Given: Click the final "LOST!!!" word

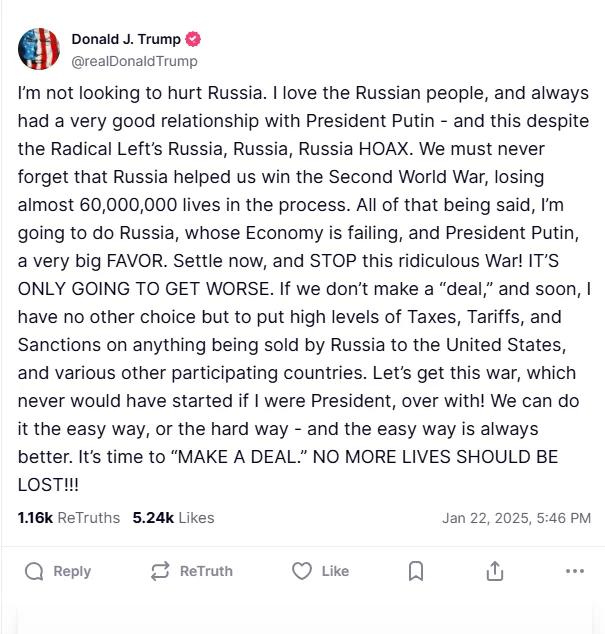Looking at the screenshot, I should (48, 483).
